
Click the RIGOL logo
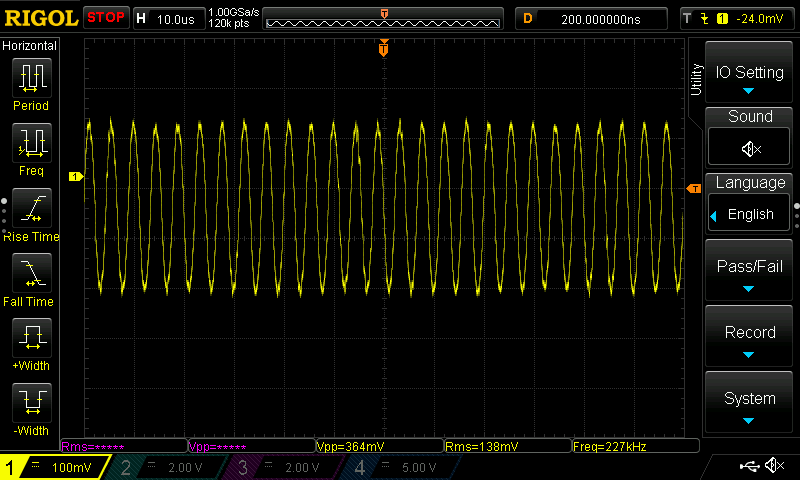point(41,18)
